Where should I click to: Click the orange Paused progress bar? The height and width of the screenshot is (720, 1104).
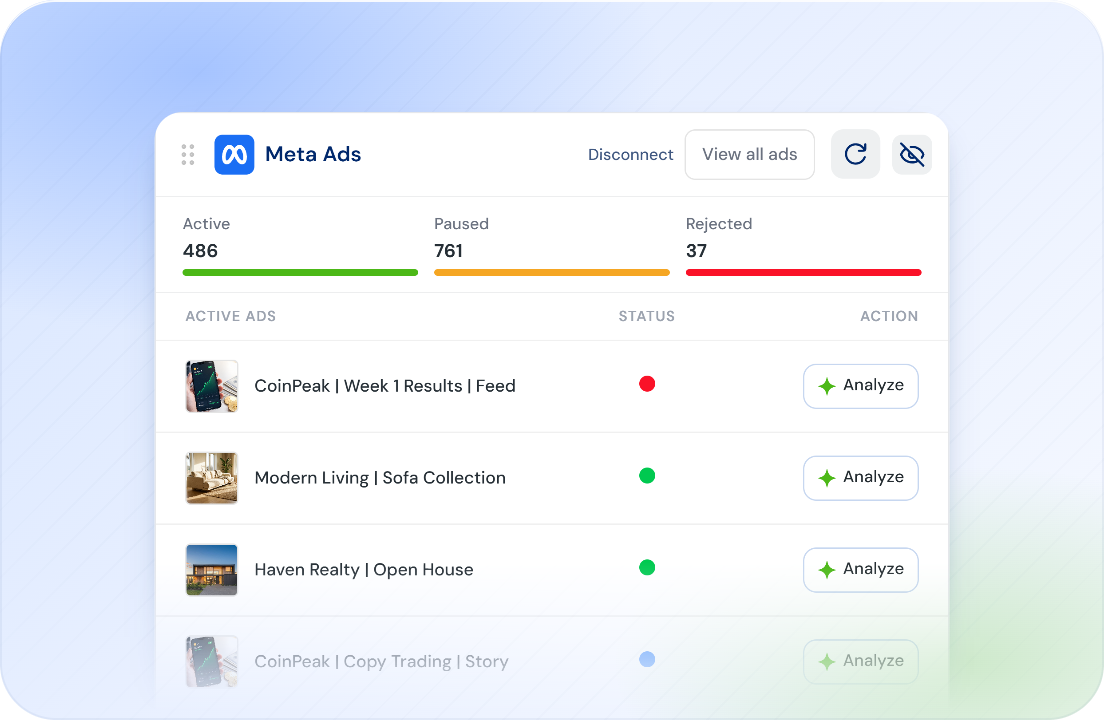click(552, 272)
